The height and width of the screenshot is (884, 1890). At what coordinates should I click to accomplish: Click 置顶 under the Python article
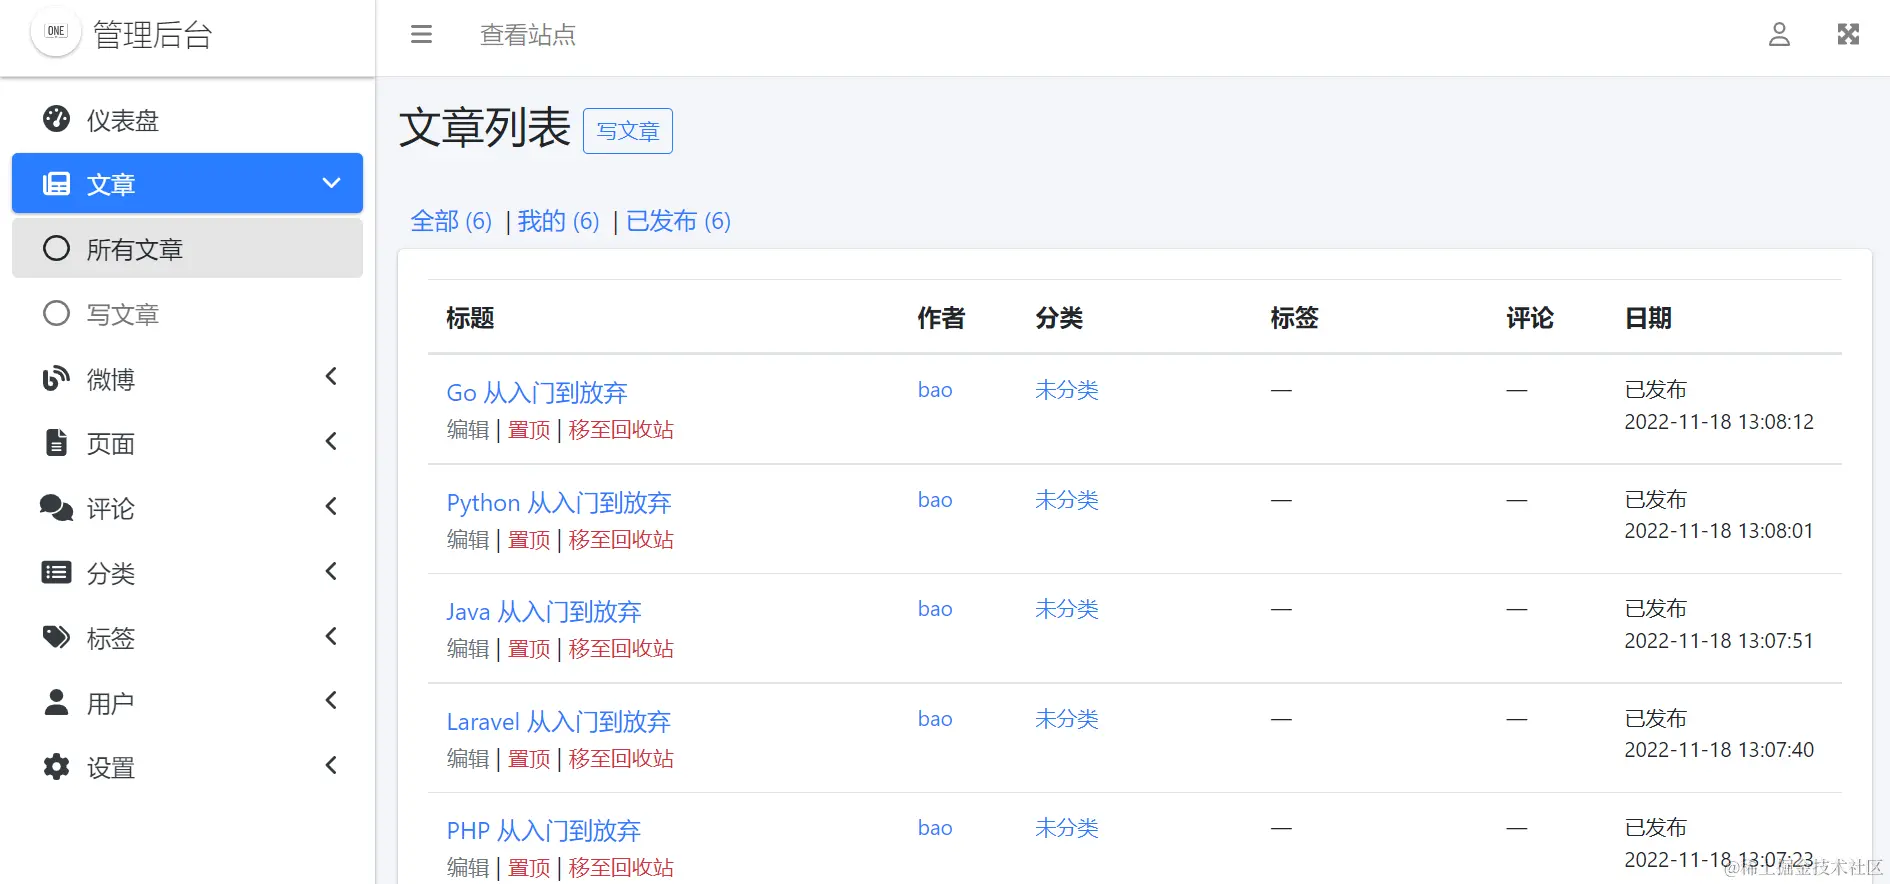(529, 540)
